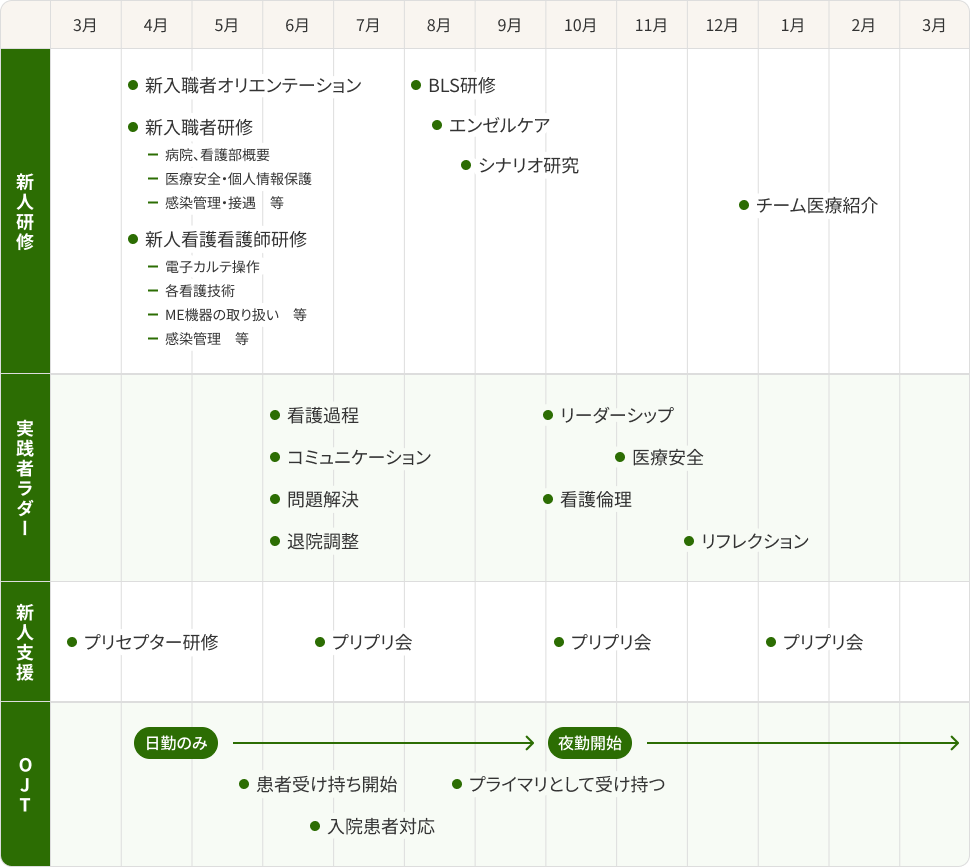
Task: Select the 看護過程 bullet in June
Action: (275, 415)
